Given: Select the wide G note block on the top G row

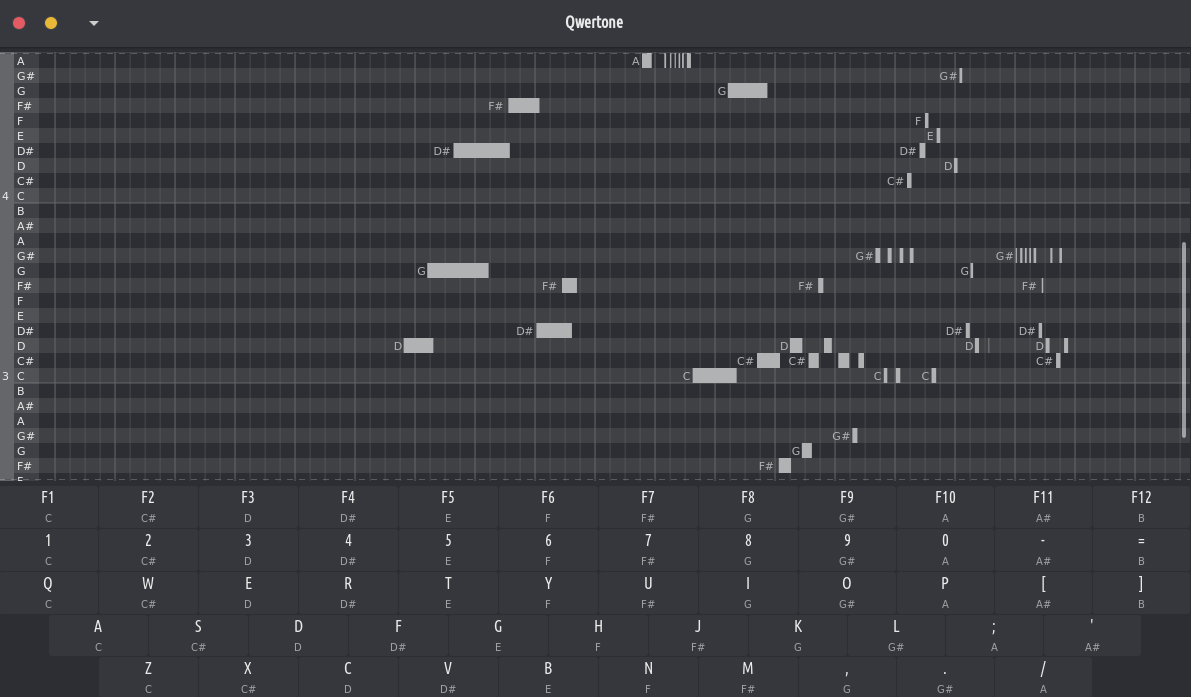Looking at the screenshot, I should point(747,91).
